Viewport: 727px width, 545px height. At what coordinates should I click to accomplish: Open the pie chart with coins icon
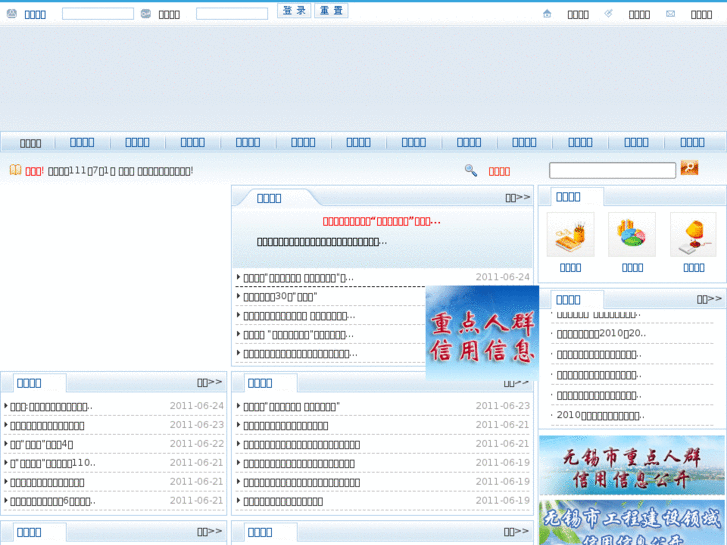(632, 235)
